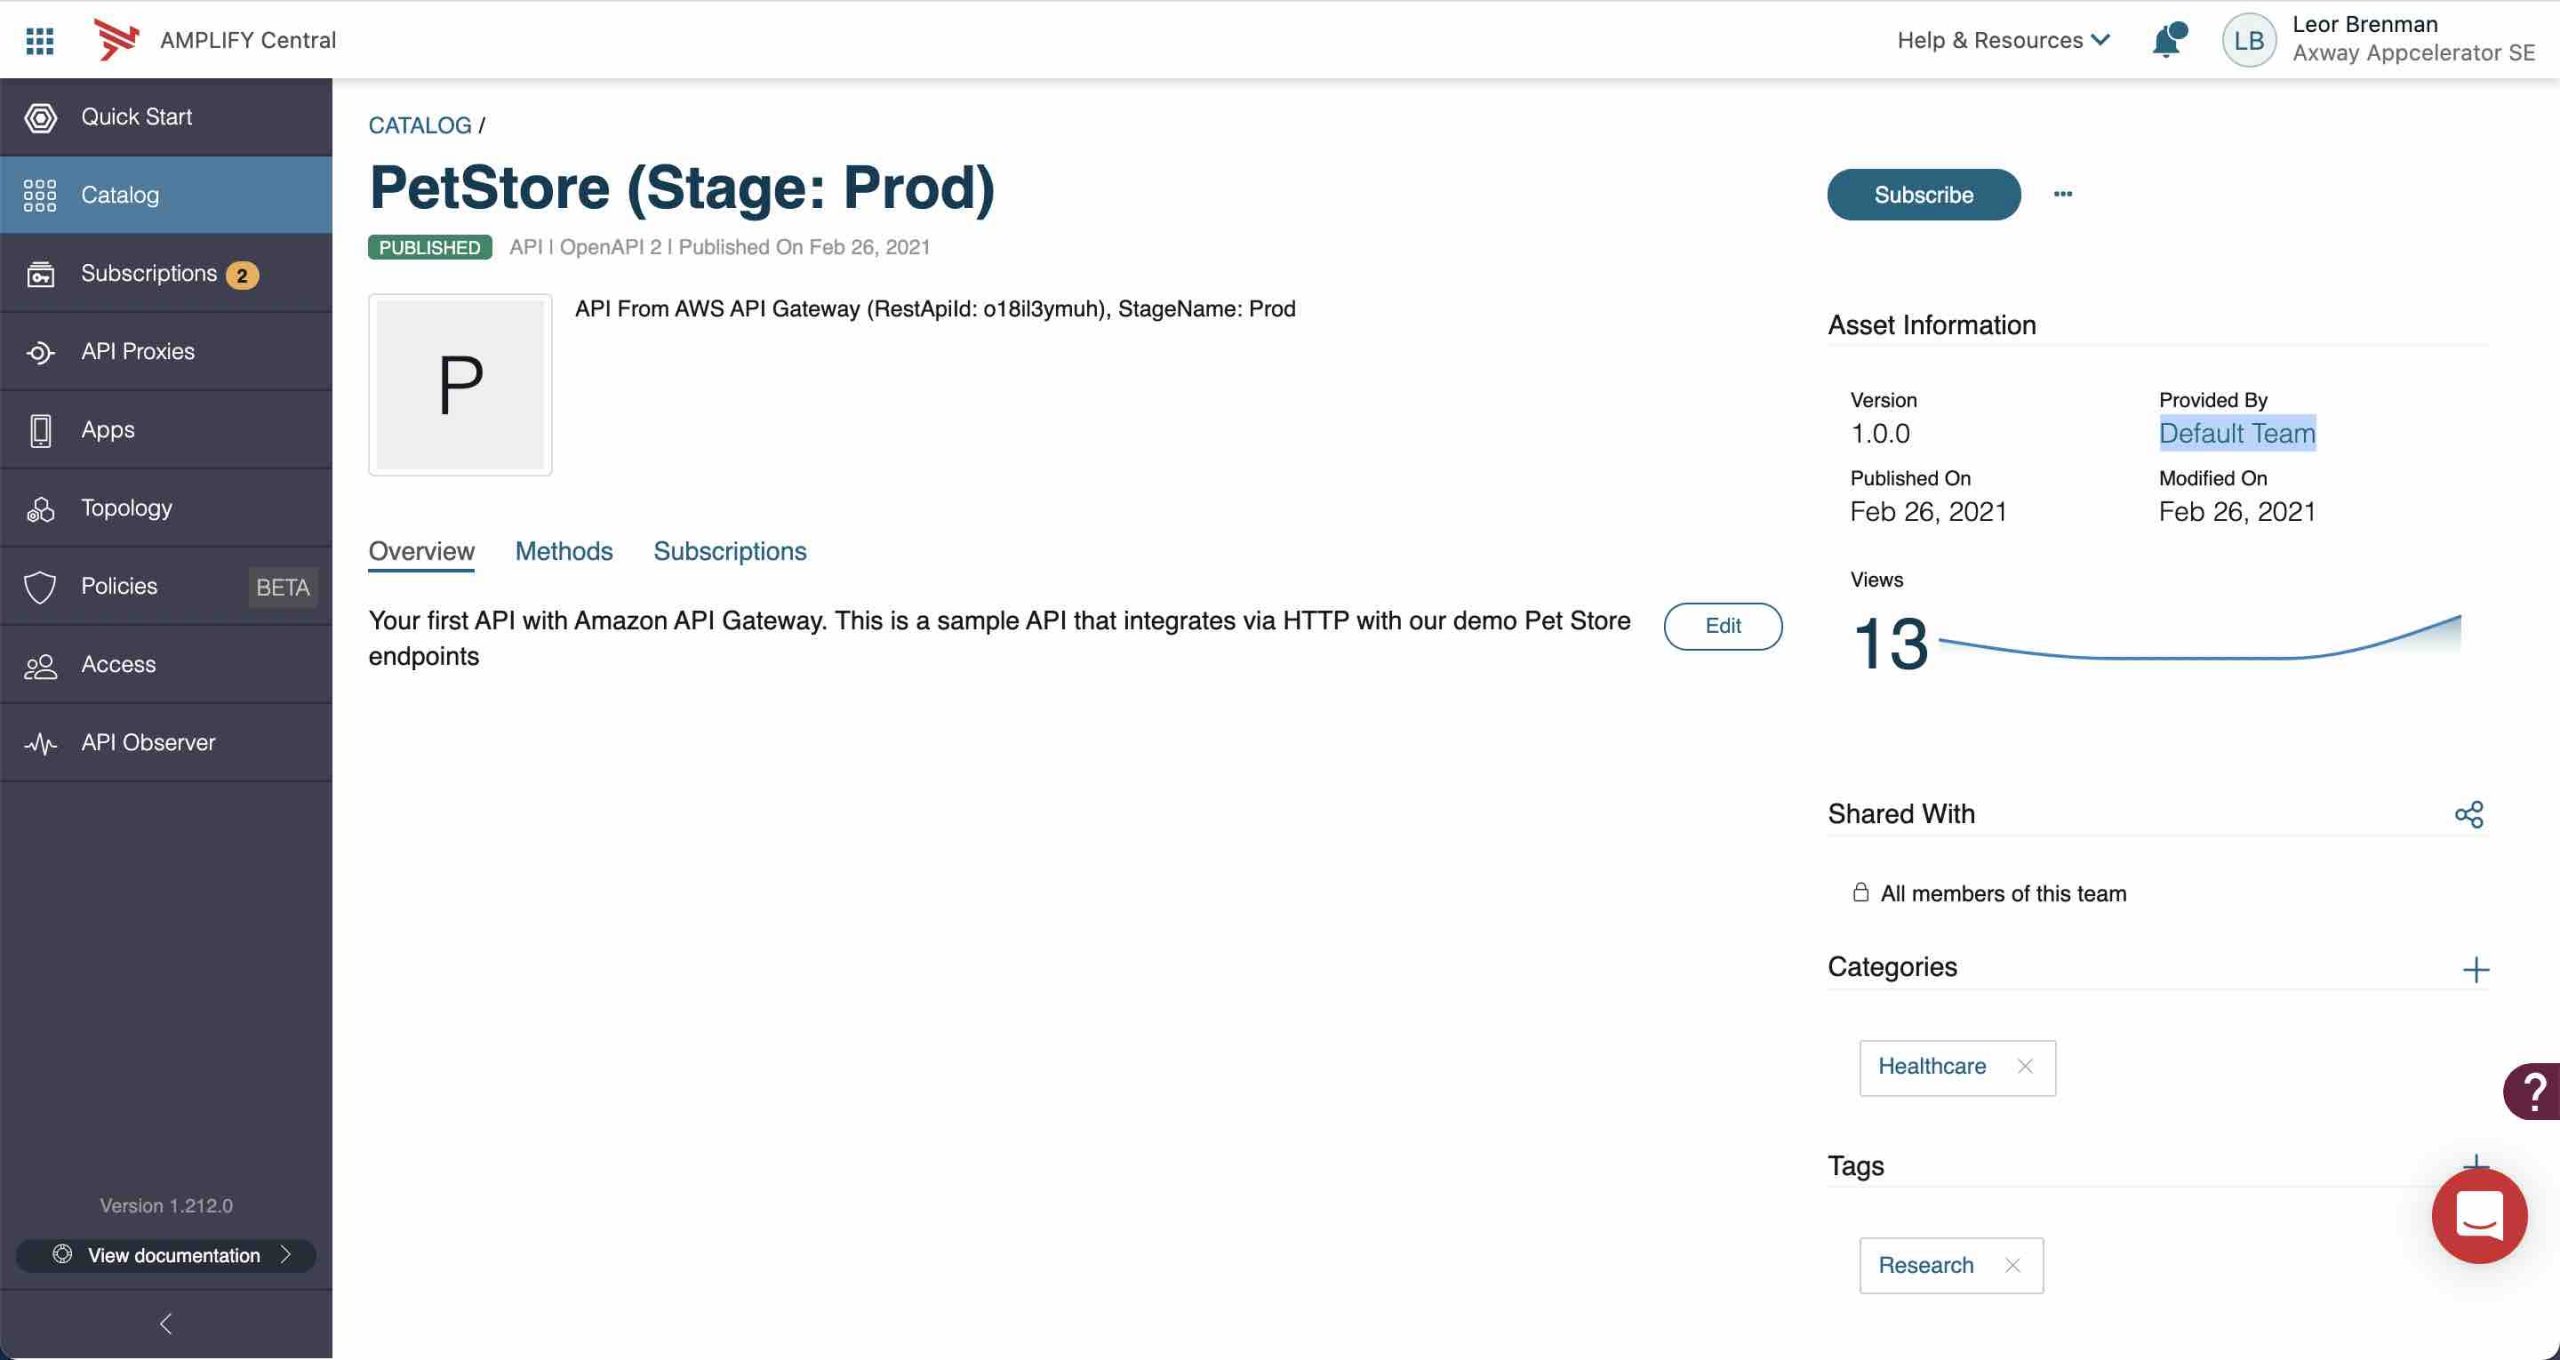Click the Policies shield icon

click(40, 587)
